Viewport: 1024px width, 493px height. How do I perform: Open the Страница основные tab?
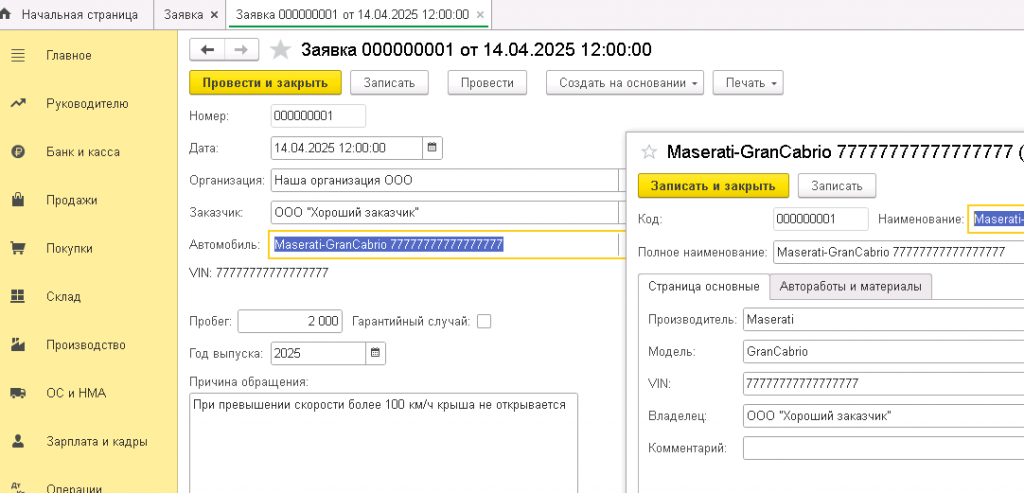(x=703, y=286)
